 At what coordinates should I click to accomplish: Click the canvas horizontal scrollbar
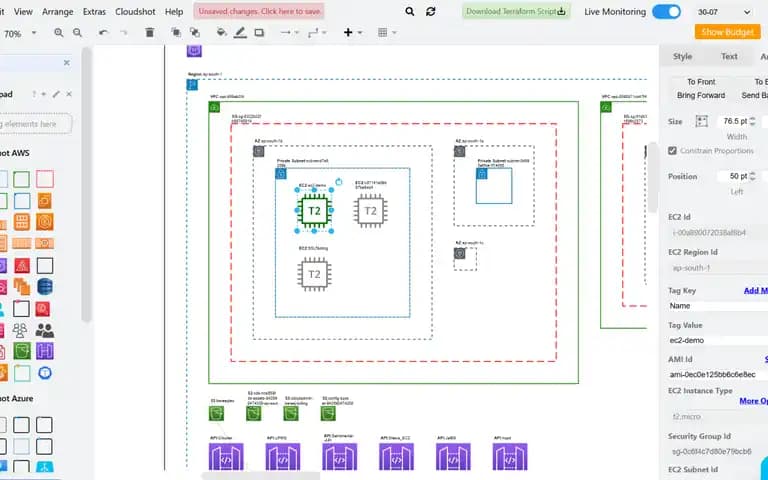pyautogui.click(x=261, y=476)
